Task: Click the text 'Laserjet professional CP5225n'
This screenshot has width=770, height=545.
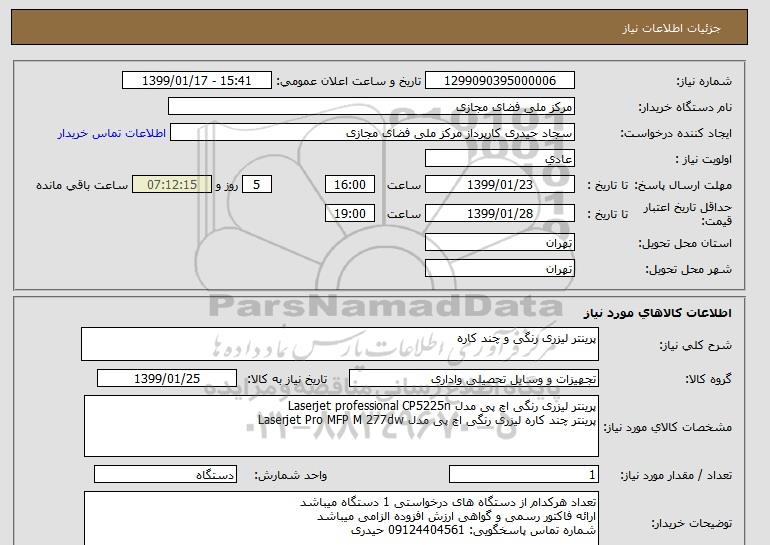Action: [x=369, y=406]
